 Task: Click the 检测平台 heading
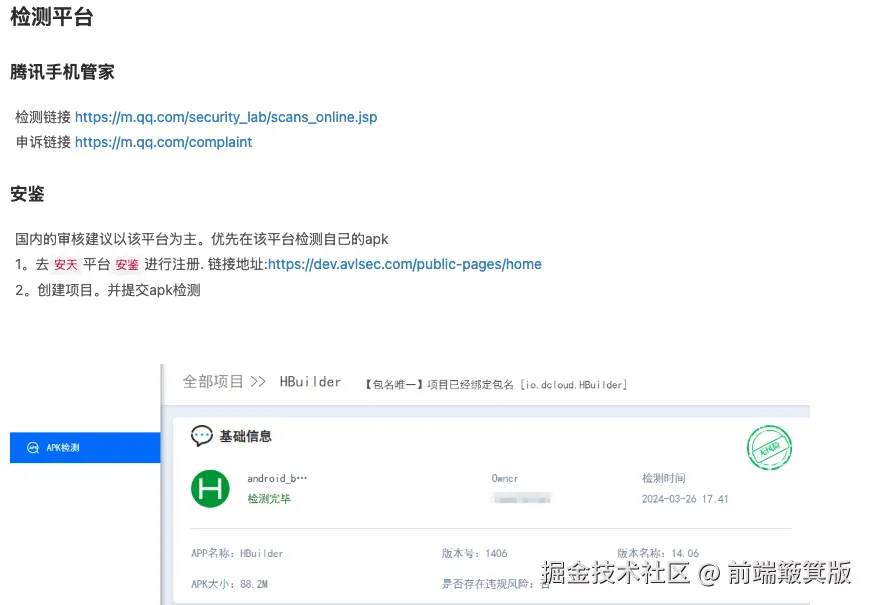pos(52,17)
